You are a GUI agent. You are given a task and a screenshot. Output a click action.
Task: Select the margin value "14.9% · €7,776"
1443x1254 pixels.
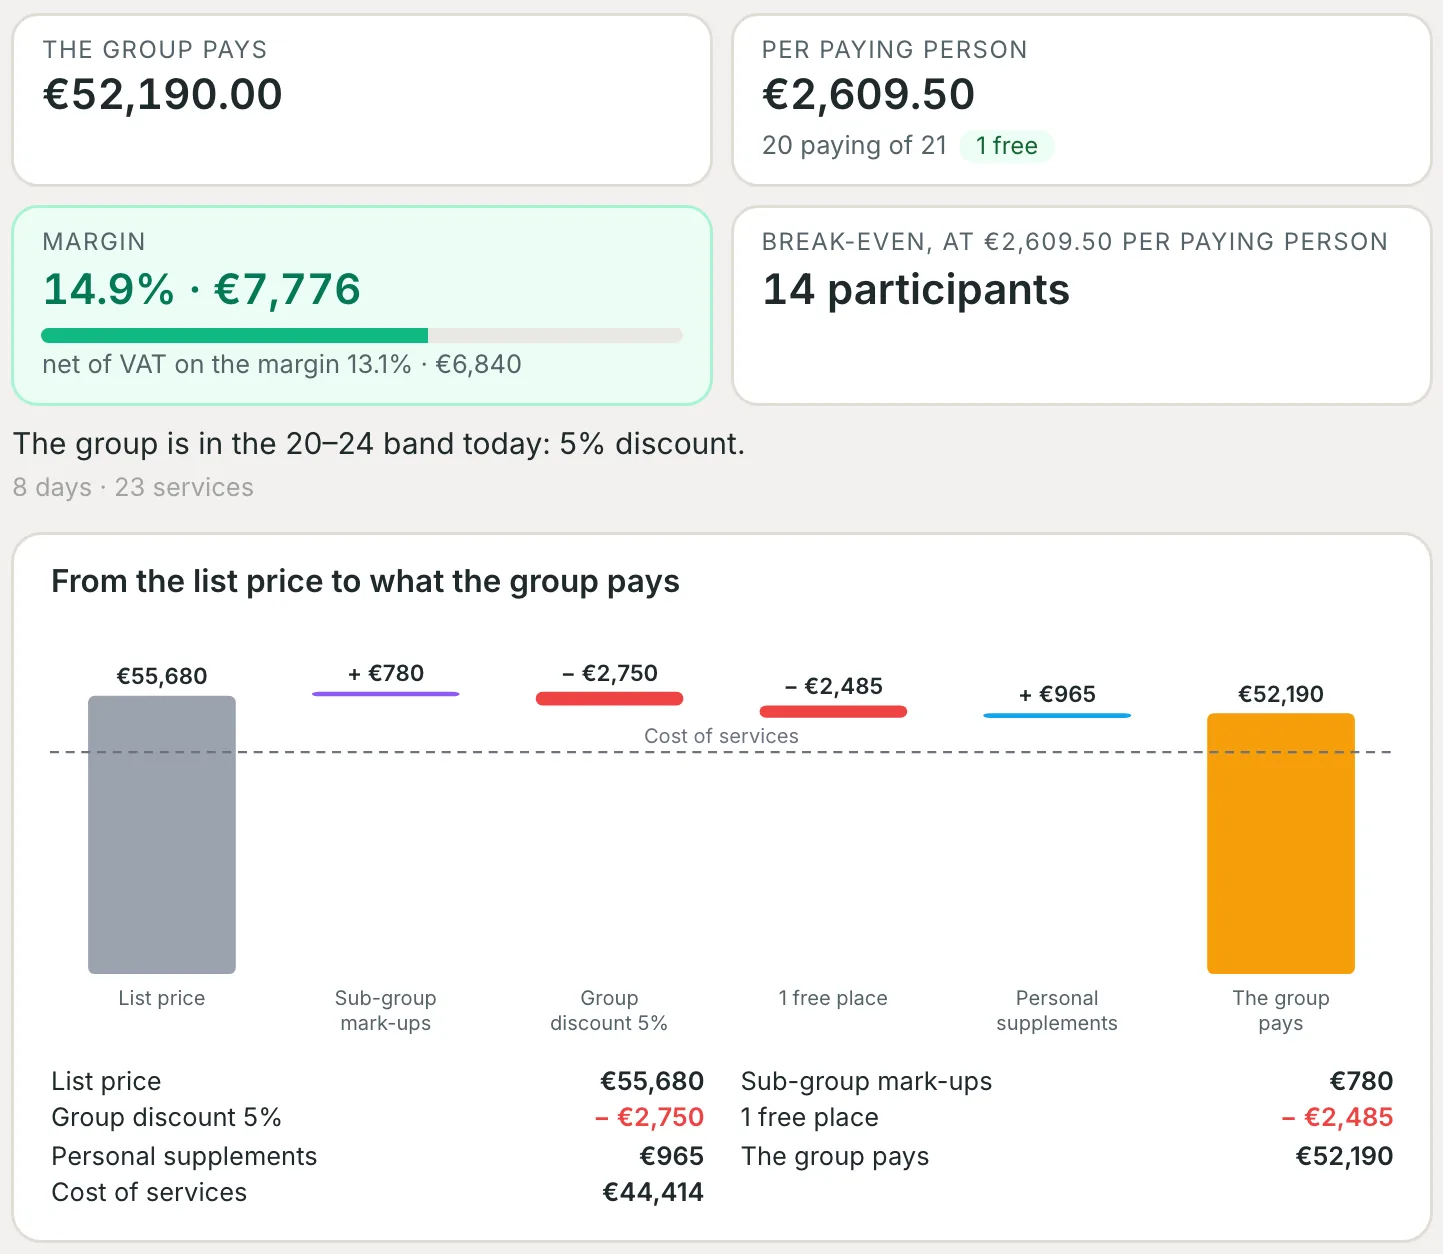pos(201,289)
